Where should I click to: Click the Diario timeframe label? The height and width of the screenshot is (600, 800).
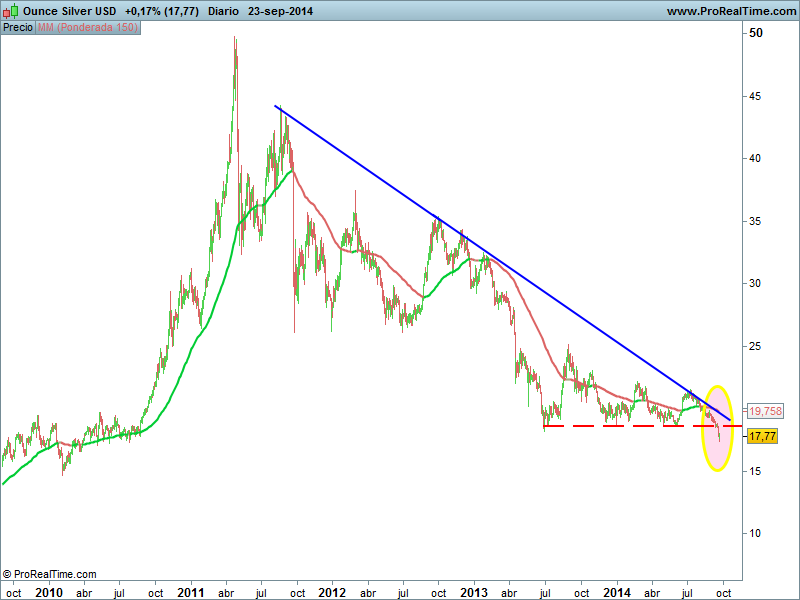(x=223, y=11)
